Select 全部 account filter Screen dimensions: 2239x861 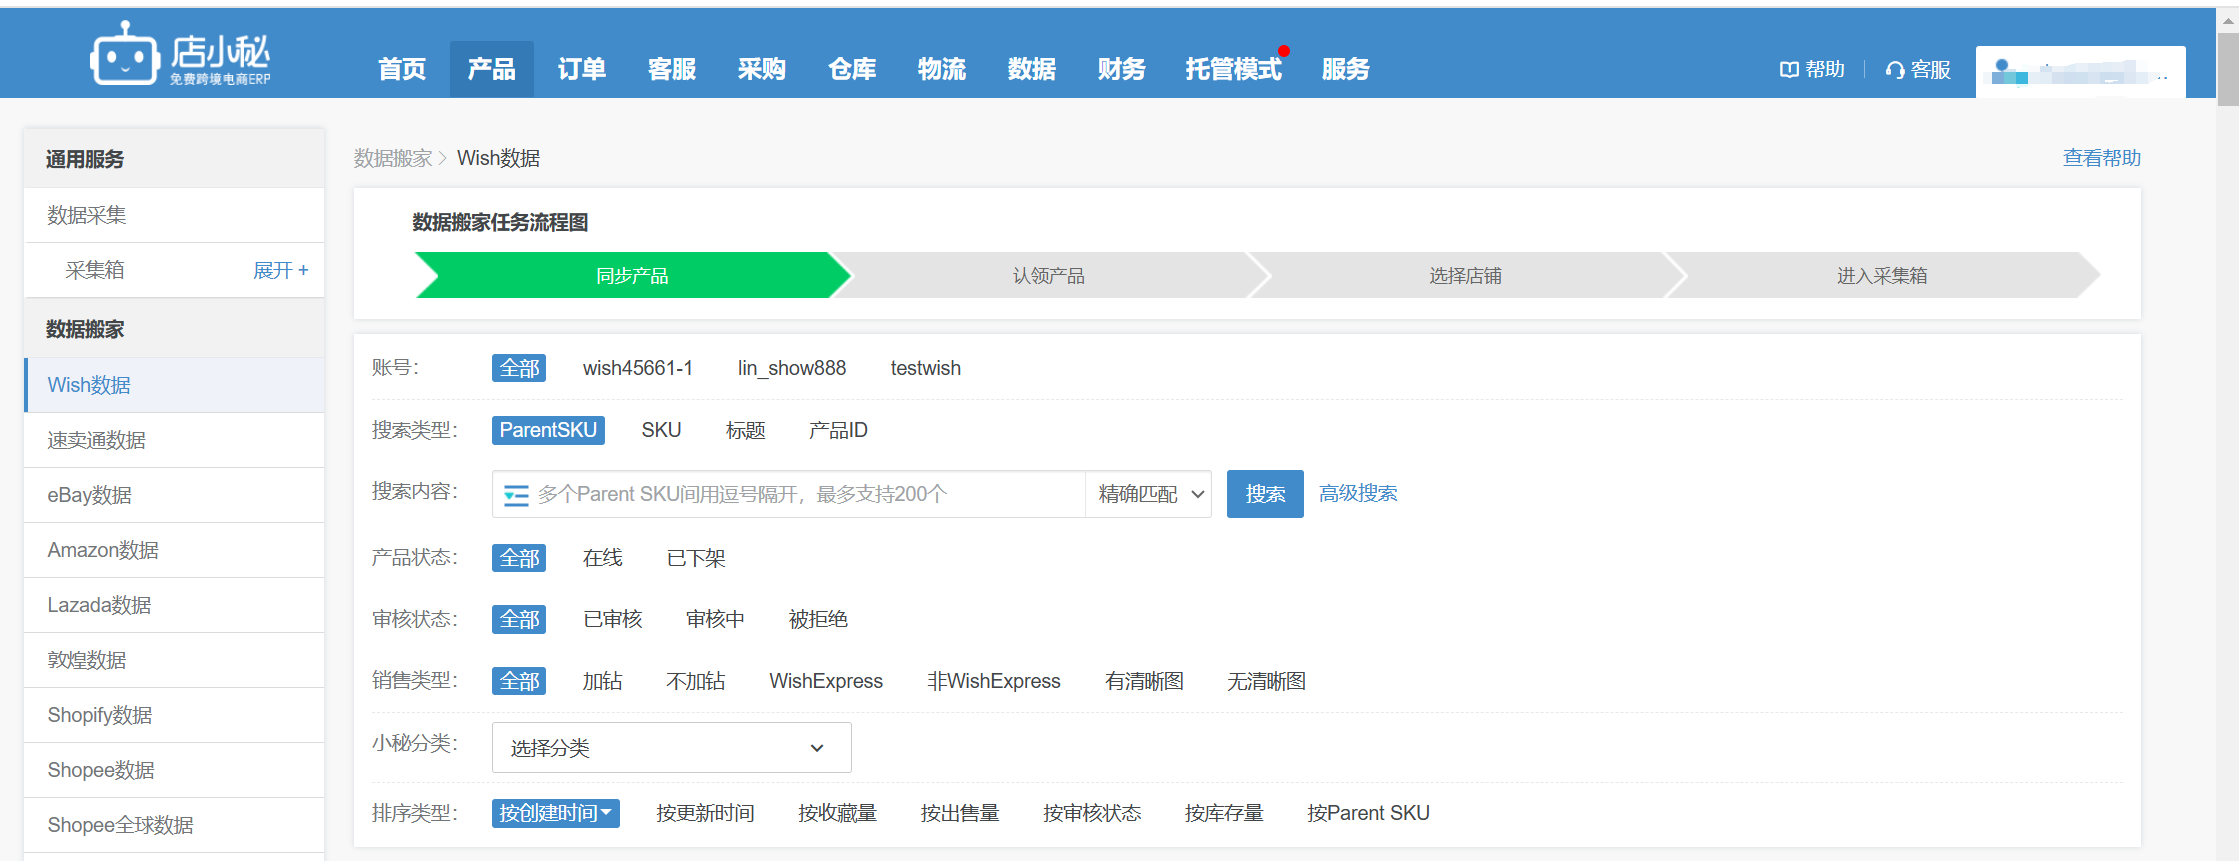(519, 368)
